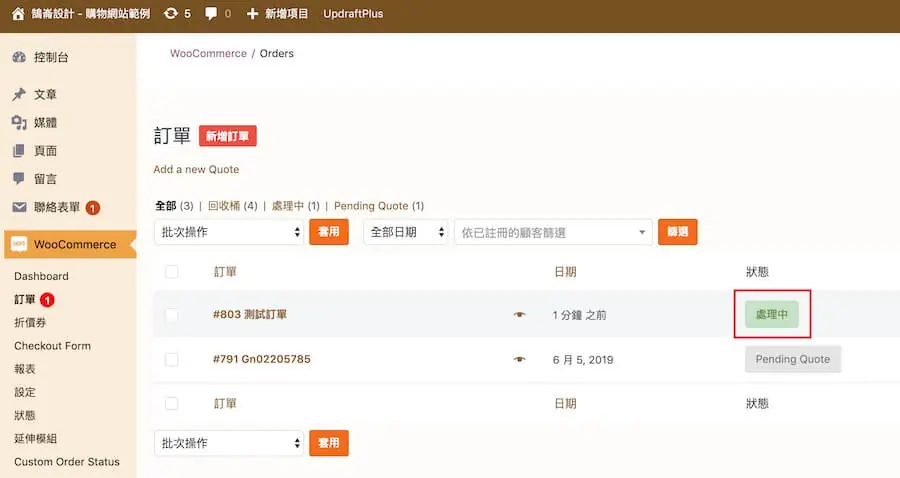The height and width of the screenshot is (478, 900).
Task: Open the registered customer filter dropdown
Action: pyautogui.click(x=553, y=232)
